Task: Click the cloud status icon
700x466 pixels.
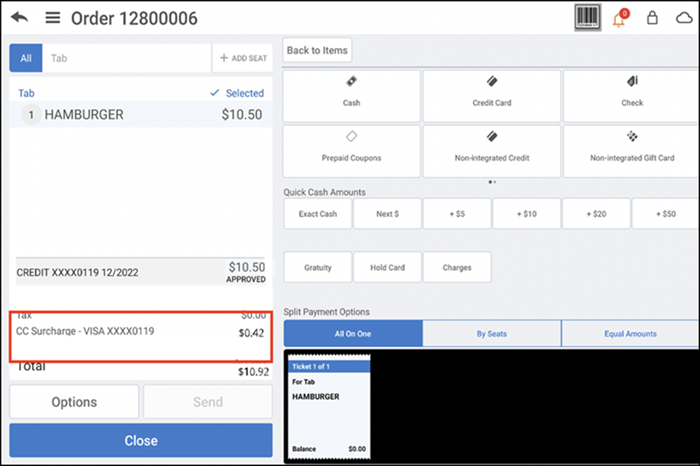Action: 684,19
